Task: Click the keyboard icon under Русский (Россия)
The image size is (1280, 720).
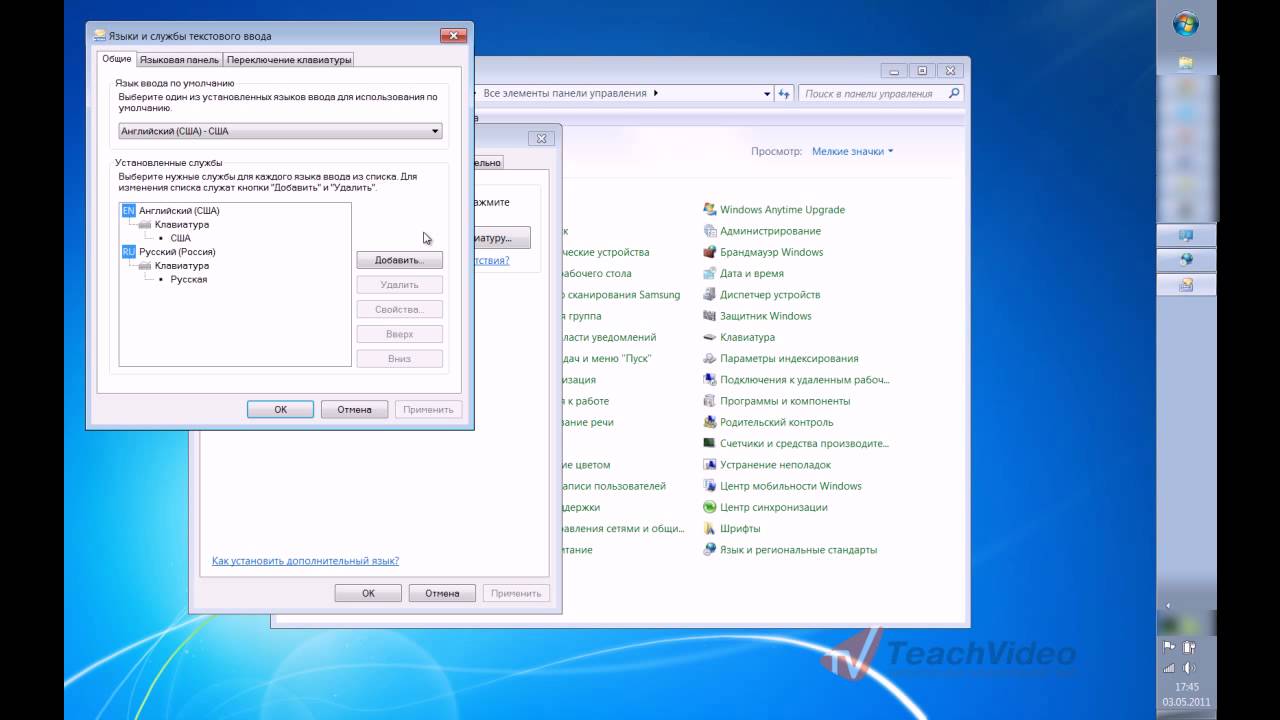Action: click(x=145, y=266)
